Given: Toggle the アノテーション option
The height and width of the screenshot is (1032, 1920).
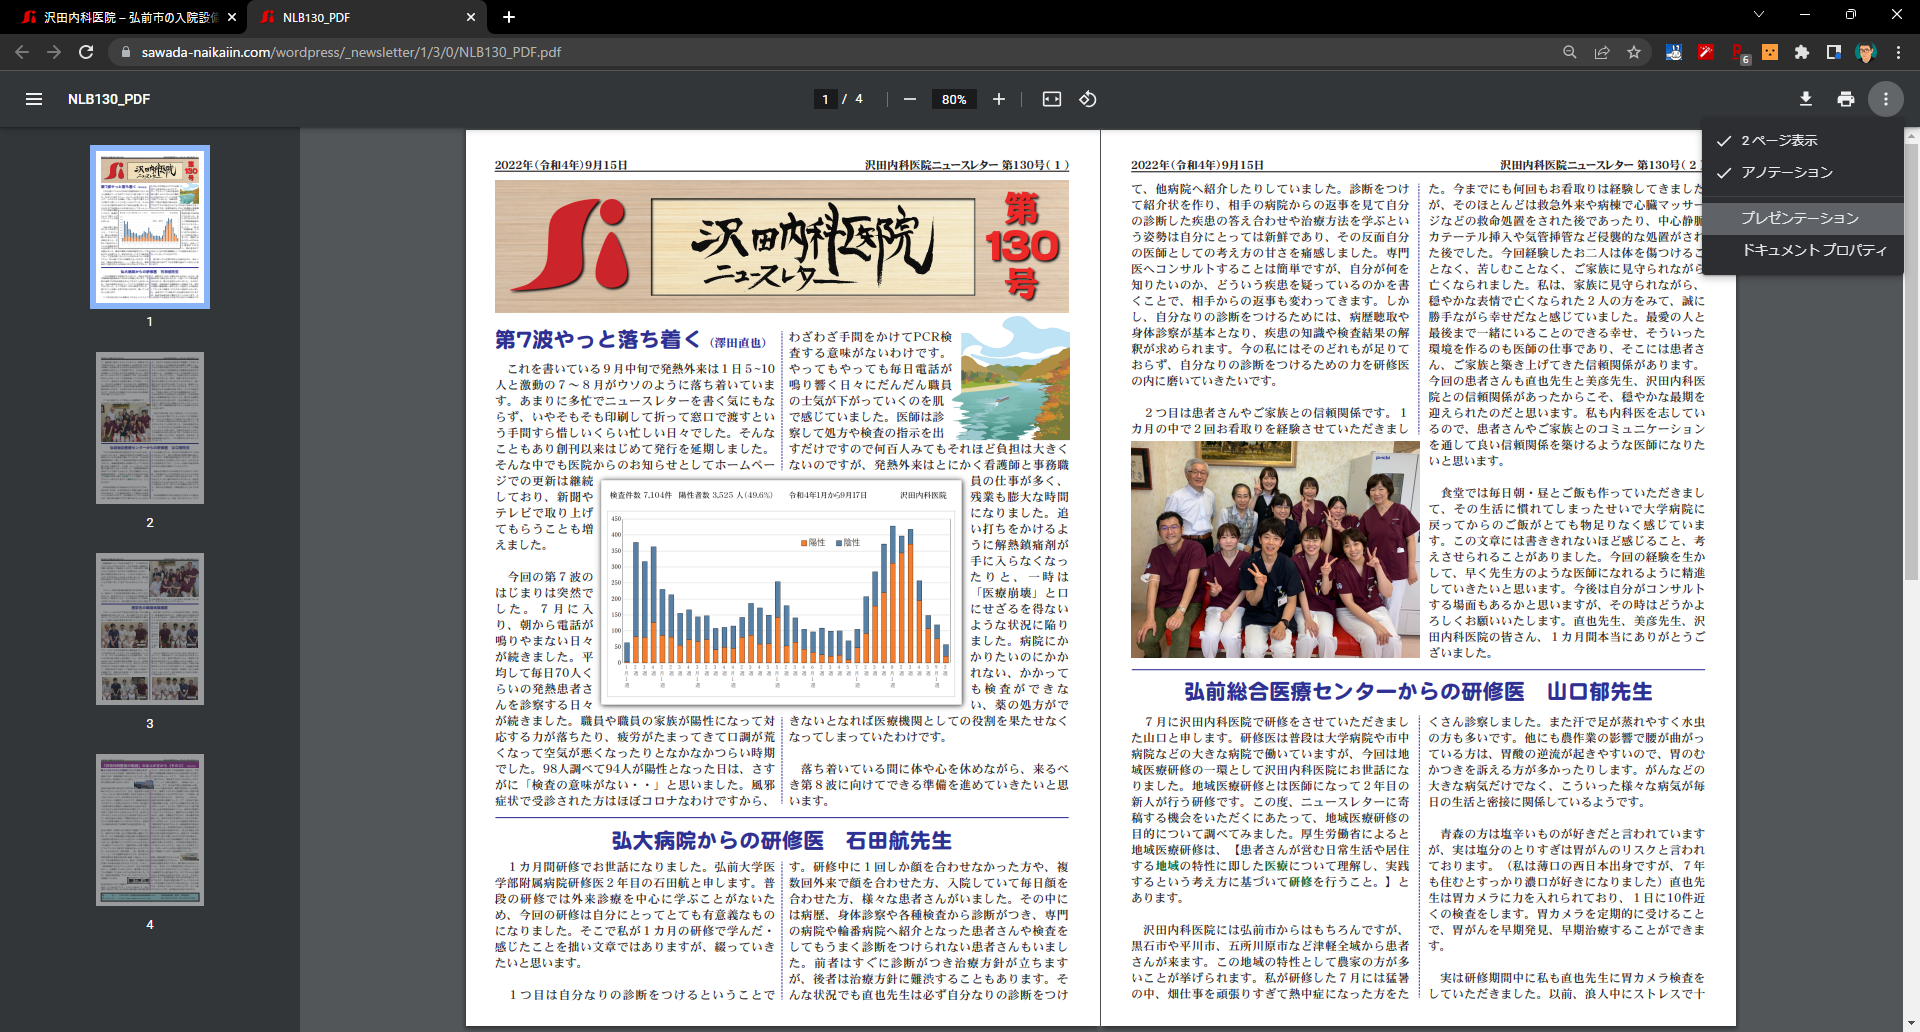Looking at the screenshot, I should click(1802, 173).
